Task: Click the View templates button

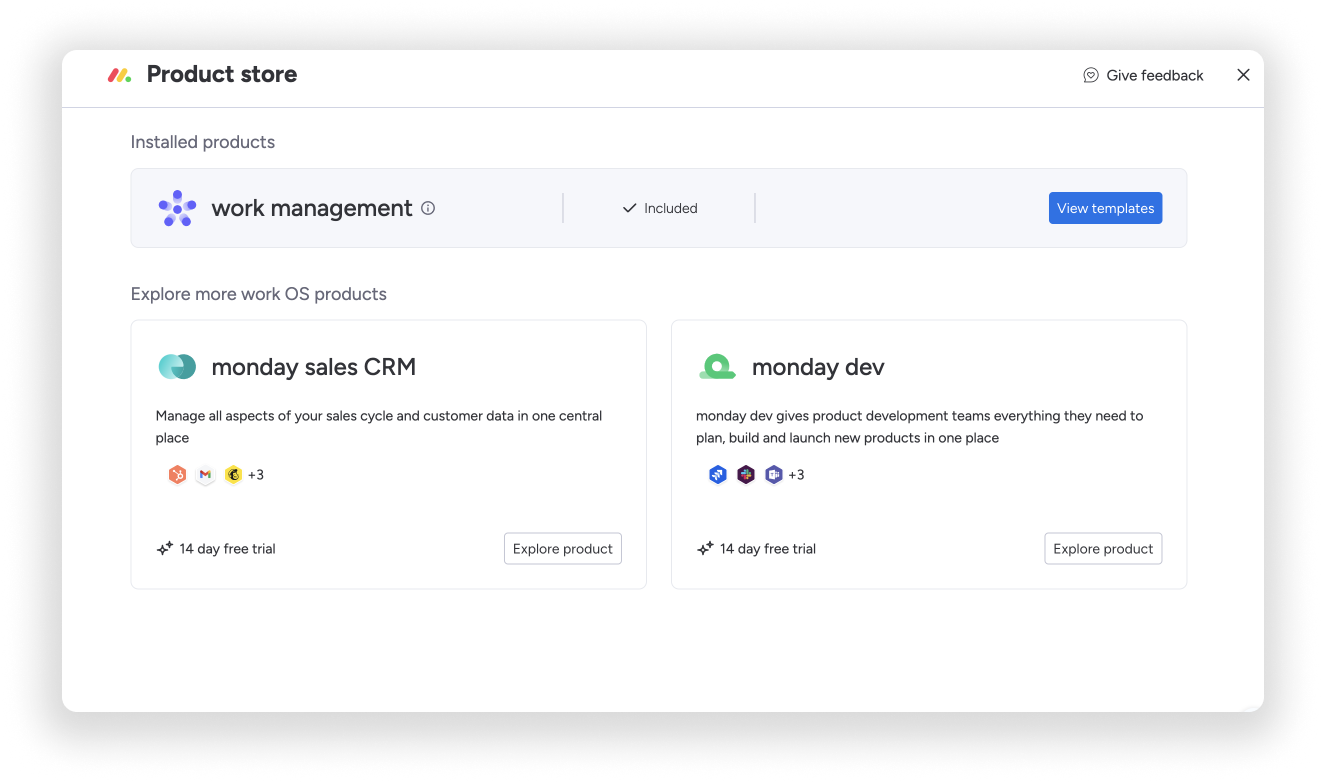Action: click(x=1105, y=208)
